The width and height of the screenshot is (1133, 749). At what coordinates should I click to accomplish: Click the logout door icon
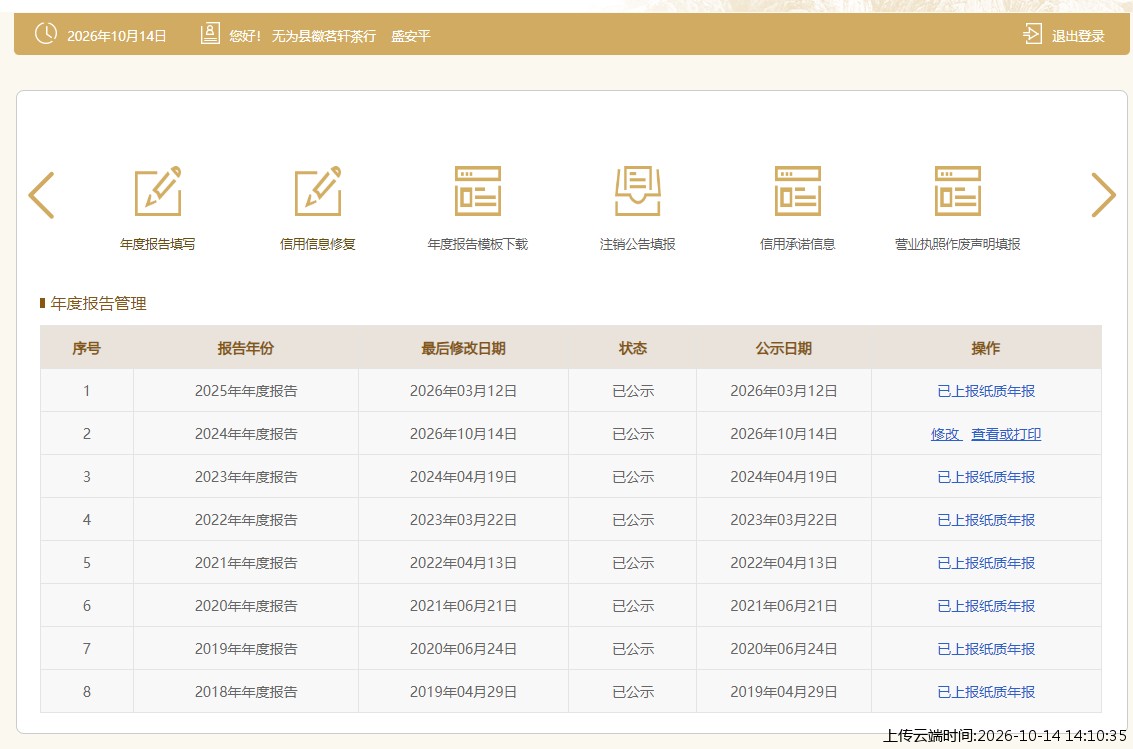point(1033,34)
